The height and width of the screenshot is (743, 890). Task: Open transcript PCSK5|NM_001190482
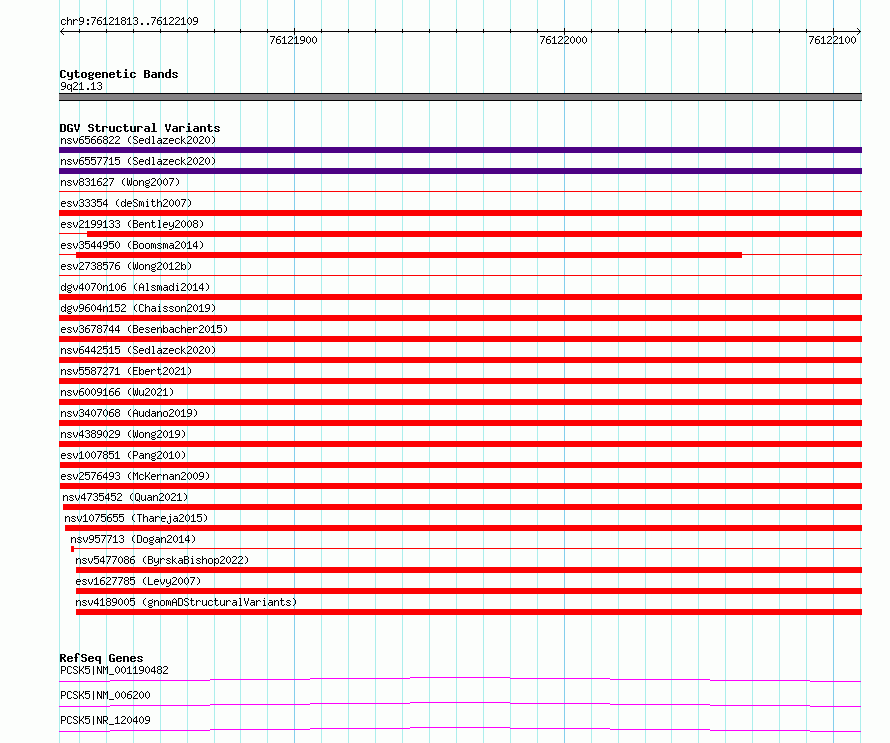pyautogui.click(x=114, y=670)
